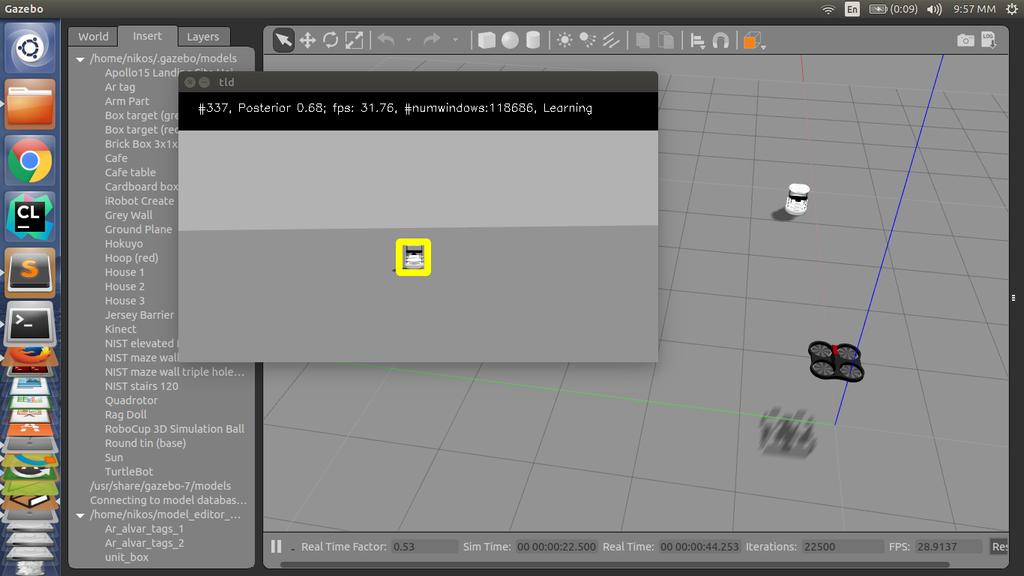Screen dimensions: 1024x576
Task: Switch to the Layers tab
Action: click(203, 37)
